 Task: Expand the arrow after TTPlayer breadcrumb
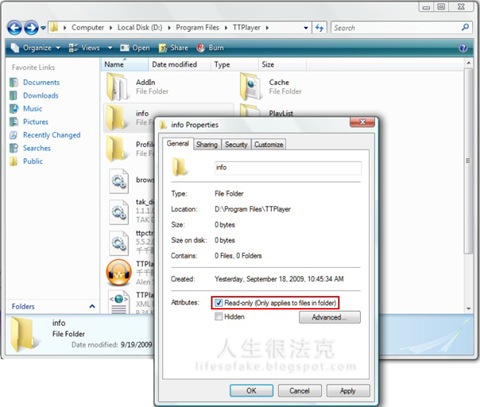click(x=267, y=28)
